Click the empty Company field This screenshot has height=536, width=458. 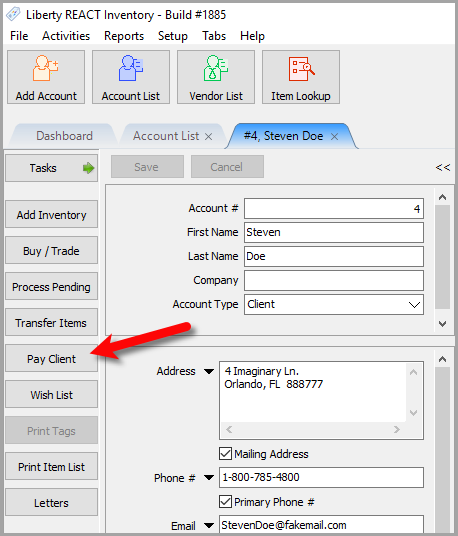334,280
